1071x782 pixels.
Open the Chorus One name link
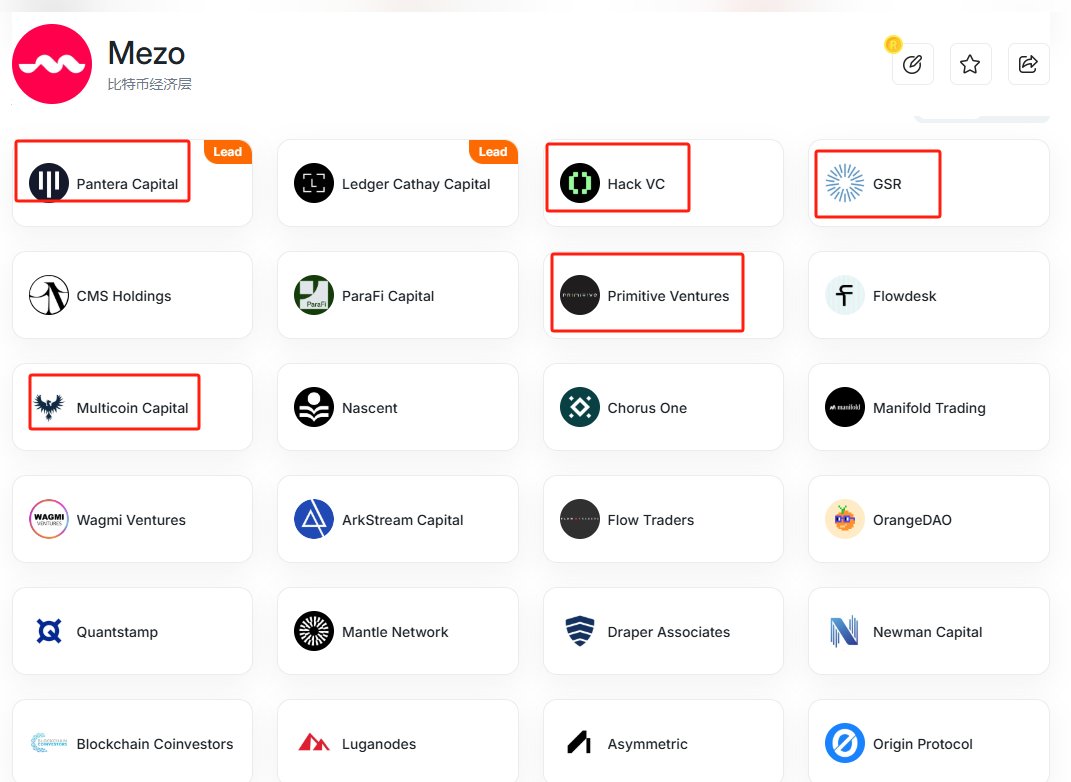[647, 408]
